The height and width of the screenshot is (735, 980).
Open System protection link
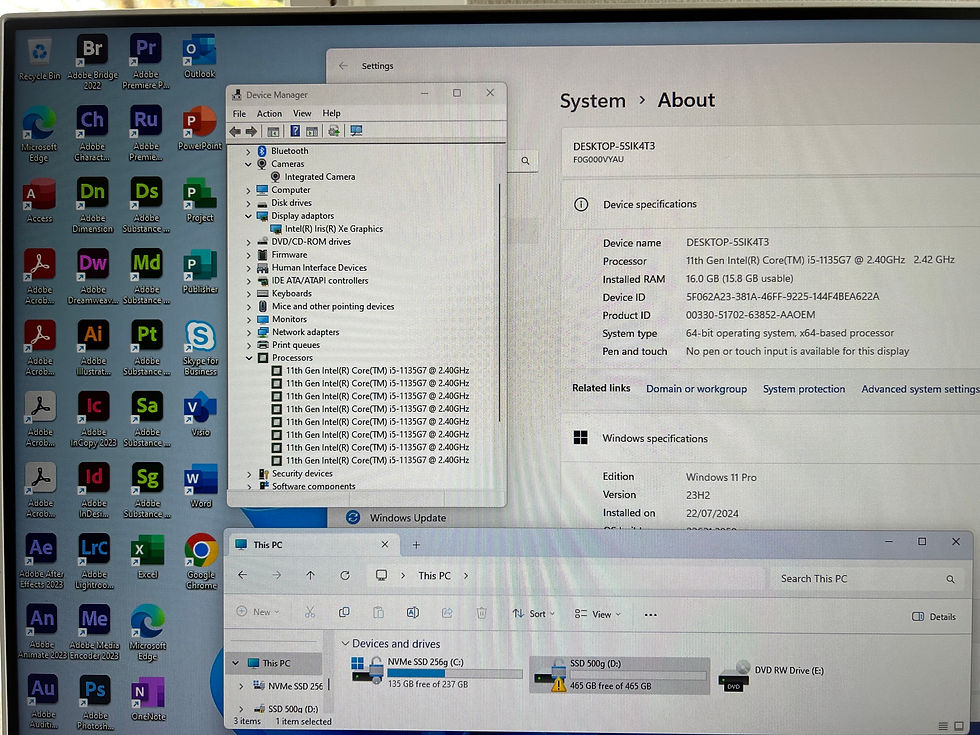tap(804, 389)
